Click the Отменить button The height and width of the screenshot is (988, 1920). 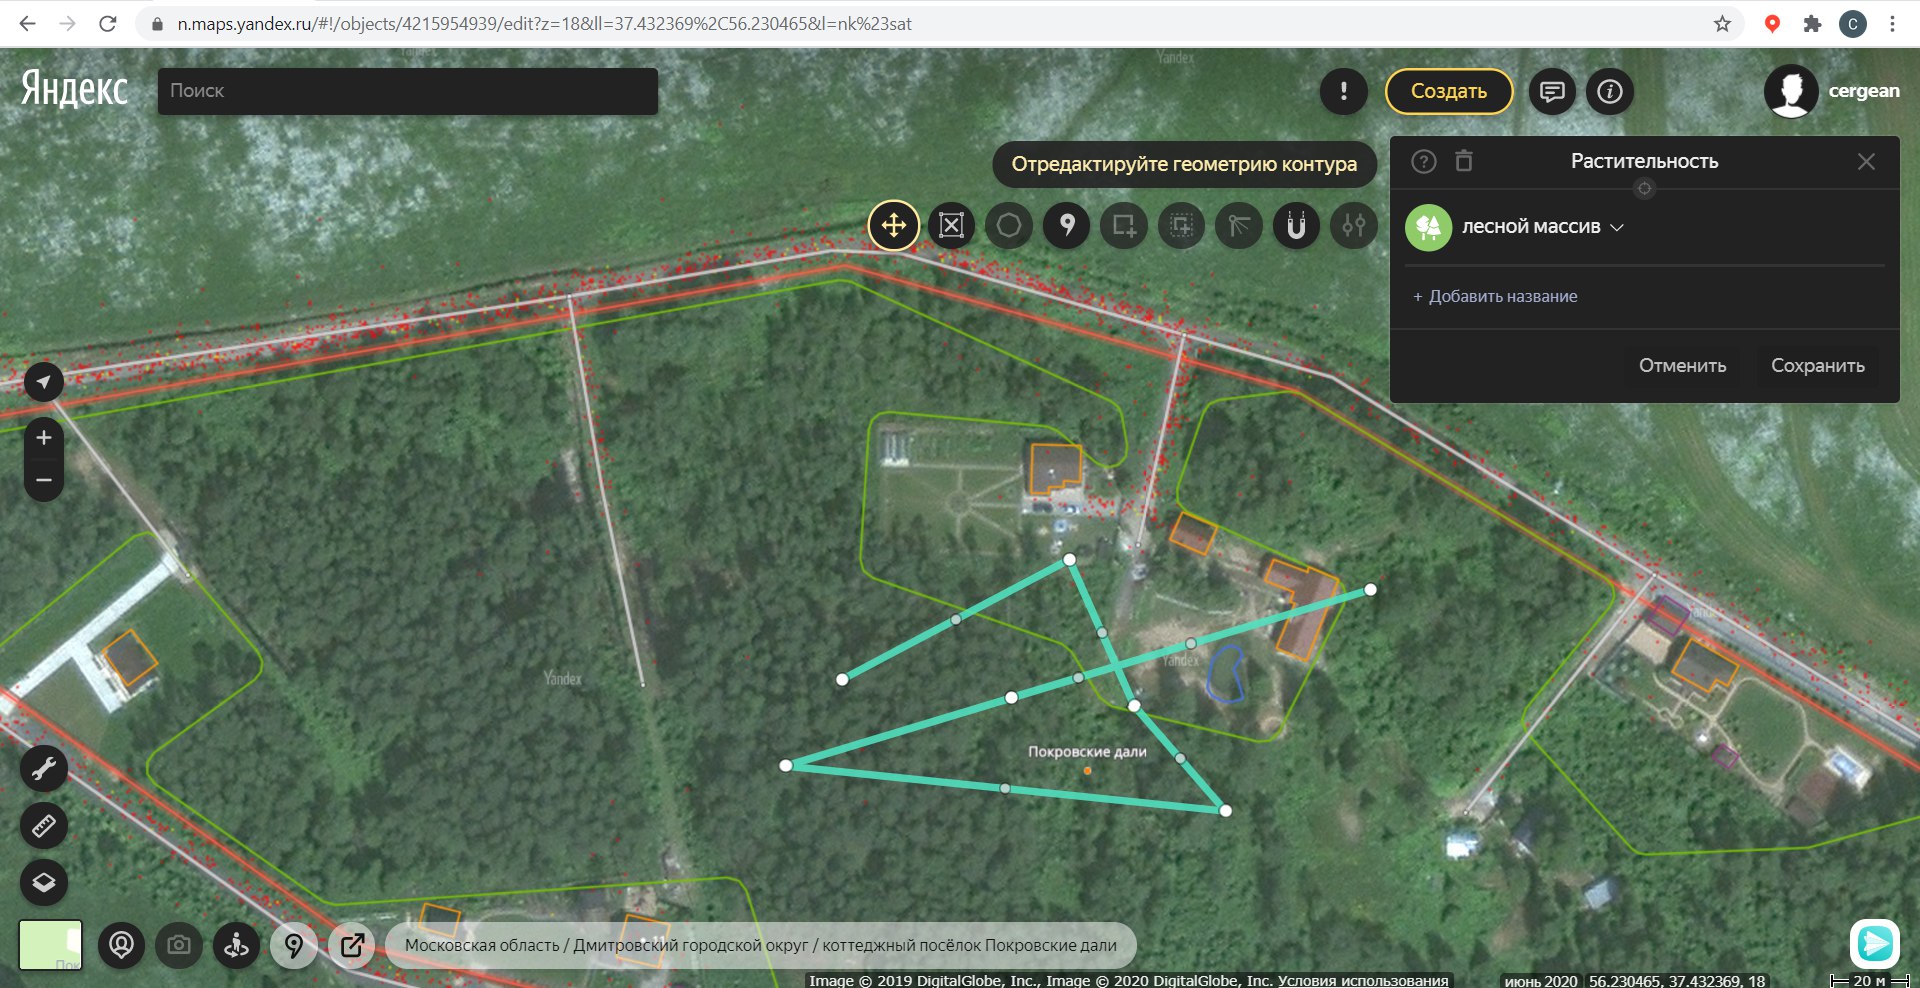pos(1682,365)
